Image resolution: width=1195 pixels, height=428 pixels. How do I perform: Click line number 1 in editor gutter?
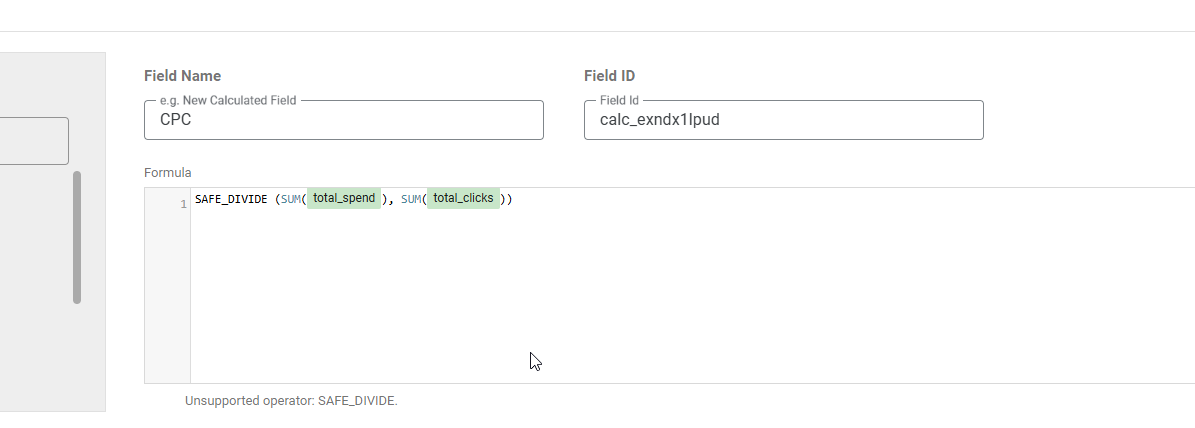[184, 204]
